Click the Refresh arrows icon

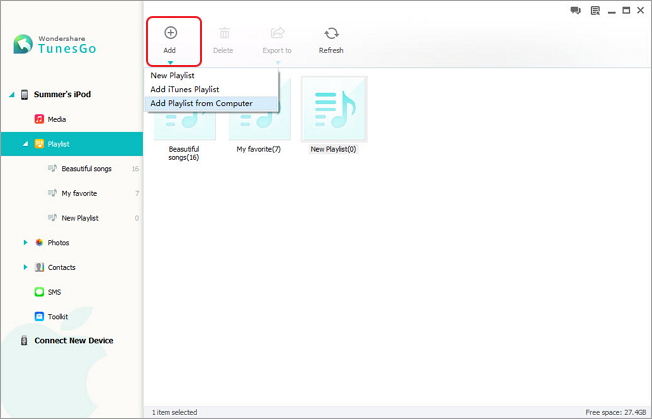(331, 33)
